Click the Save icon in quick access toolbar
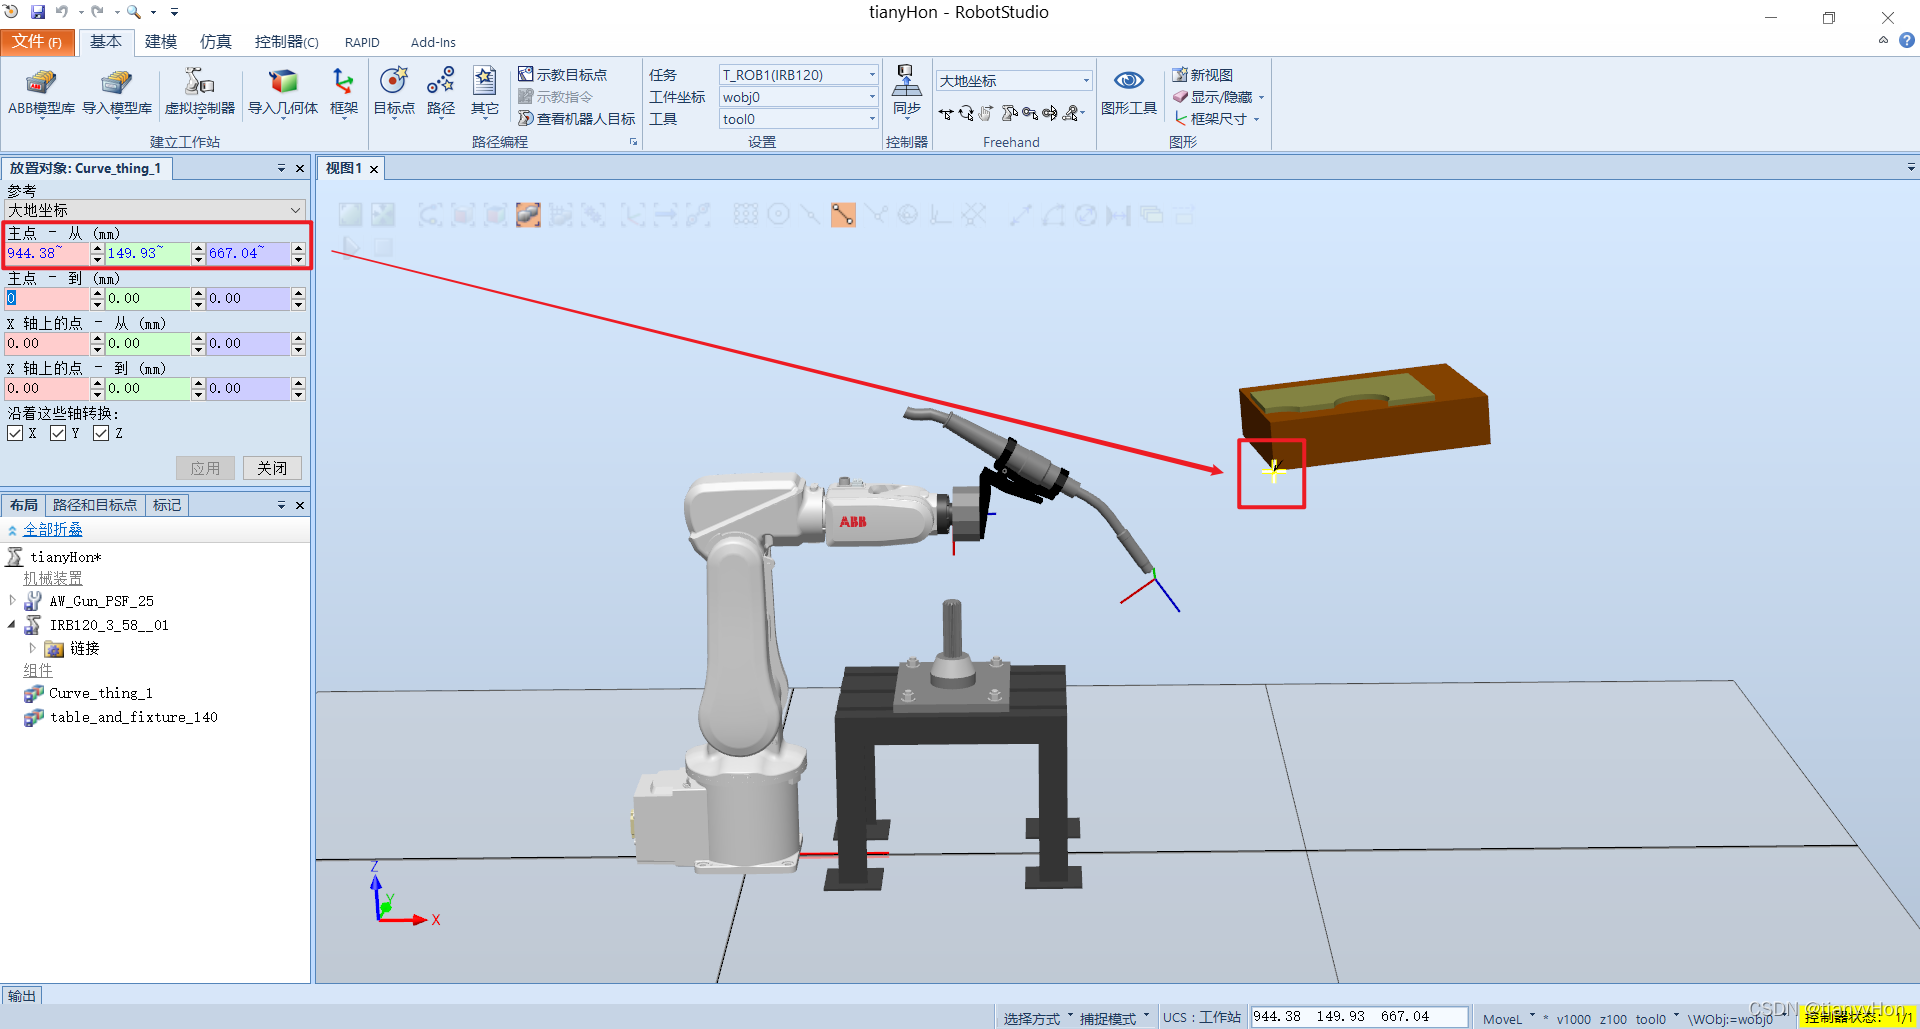Viewport: 1920px width, 1029px height. (38, 12)
